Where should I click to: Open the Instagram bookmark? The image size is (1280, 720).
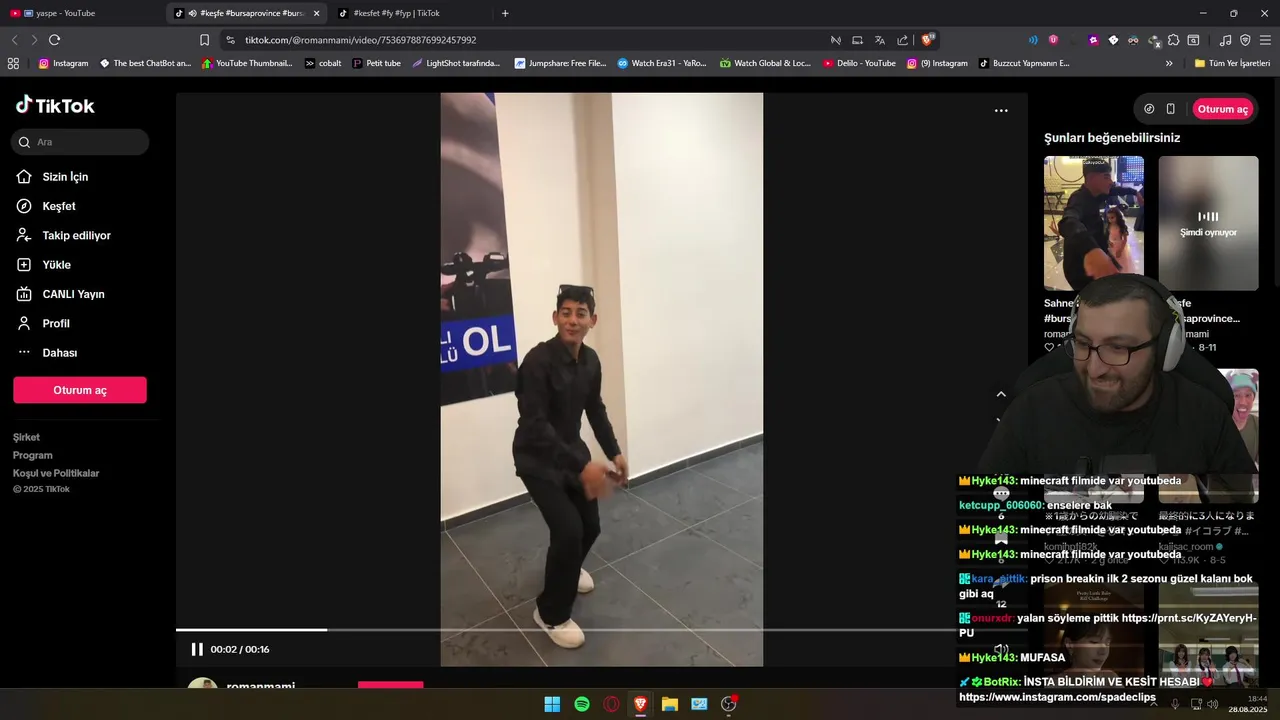pyautogui.click(x=63, y=63)
